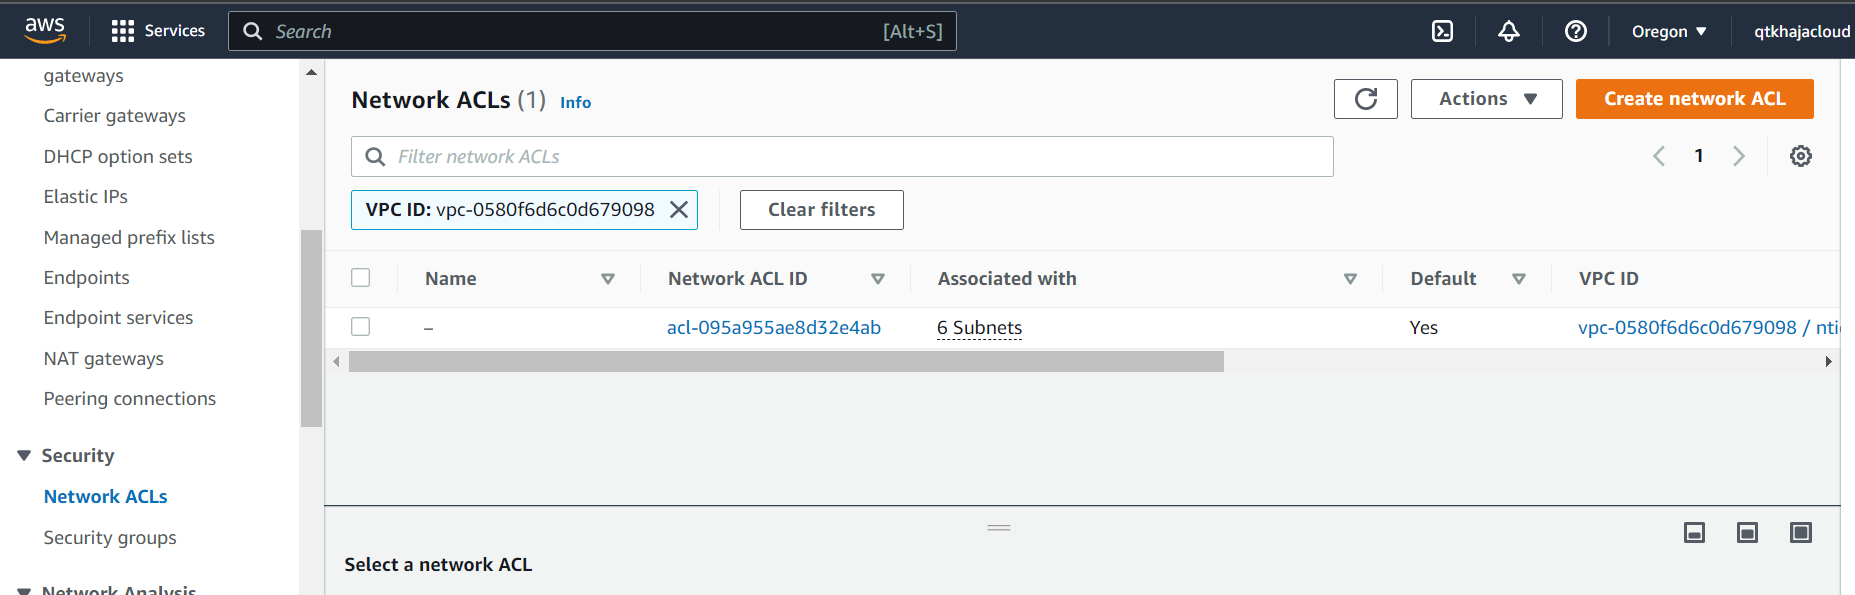This screenshot has height=595, width=1855.
Task: Open Security groups in the sidebar
Action: click(x=110, y=538)
